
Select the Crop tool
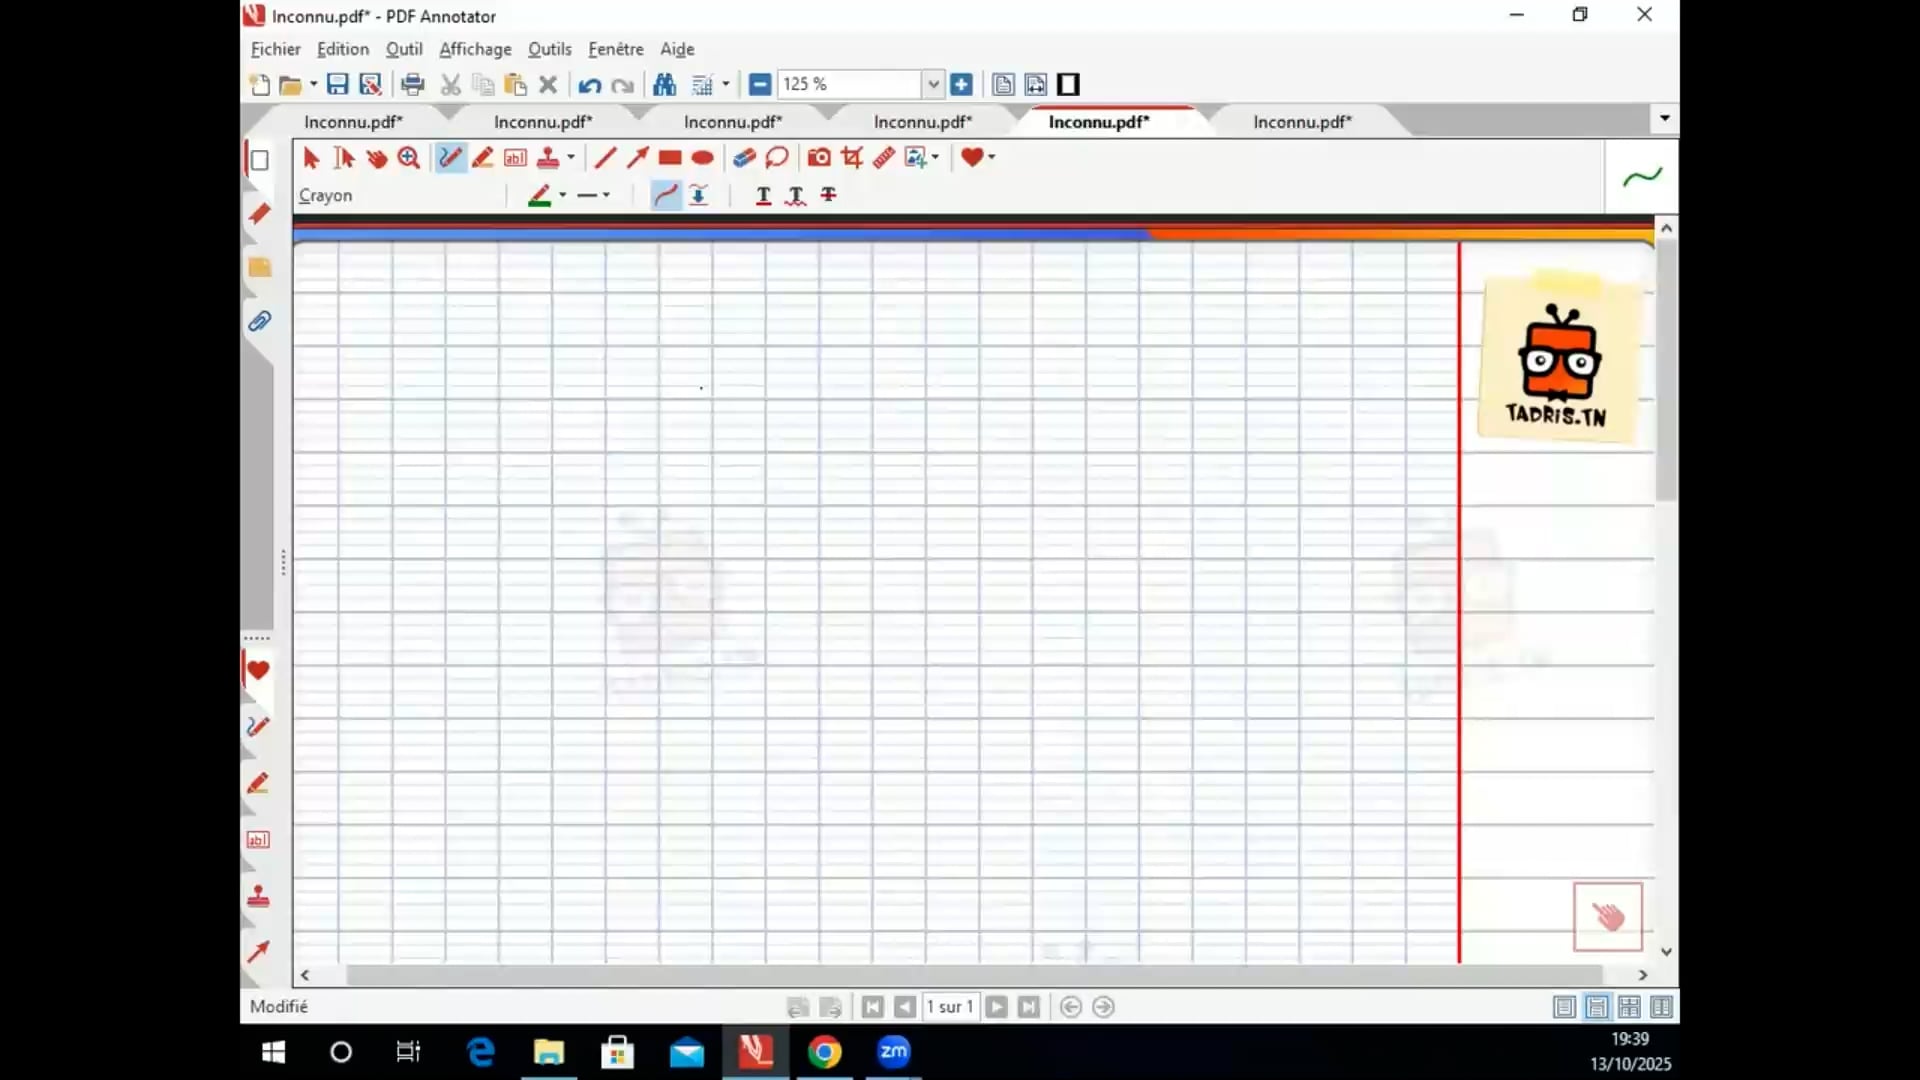[x=852, y=157]
